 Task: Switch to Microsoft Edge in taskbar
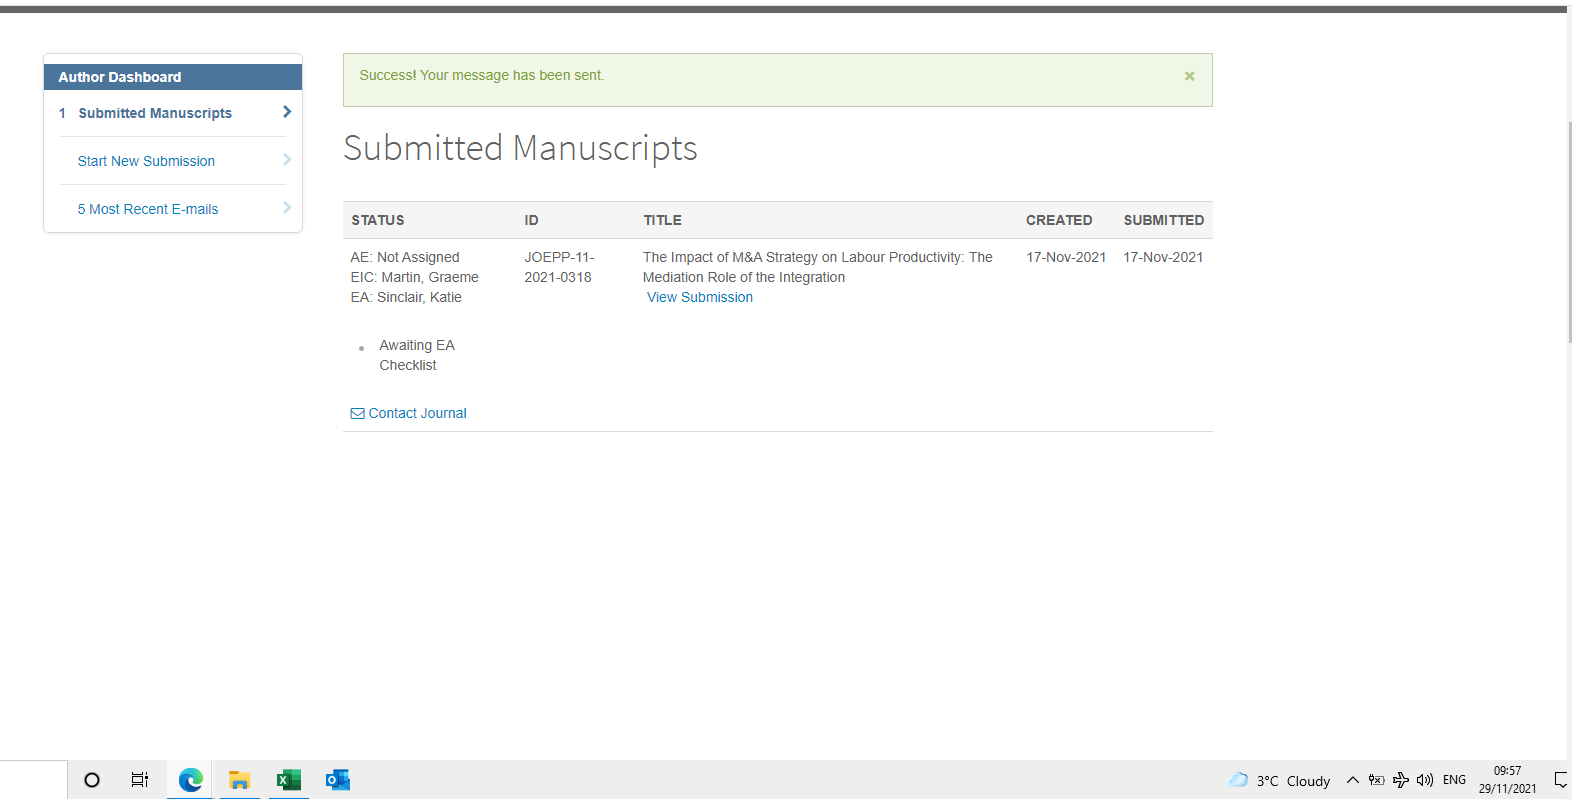[x=190, y=780]
